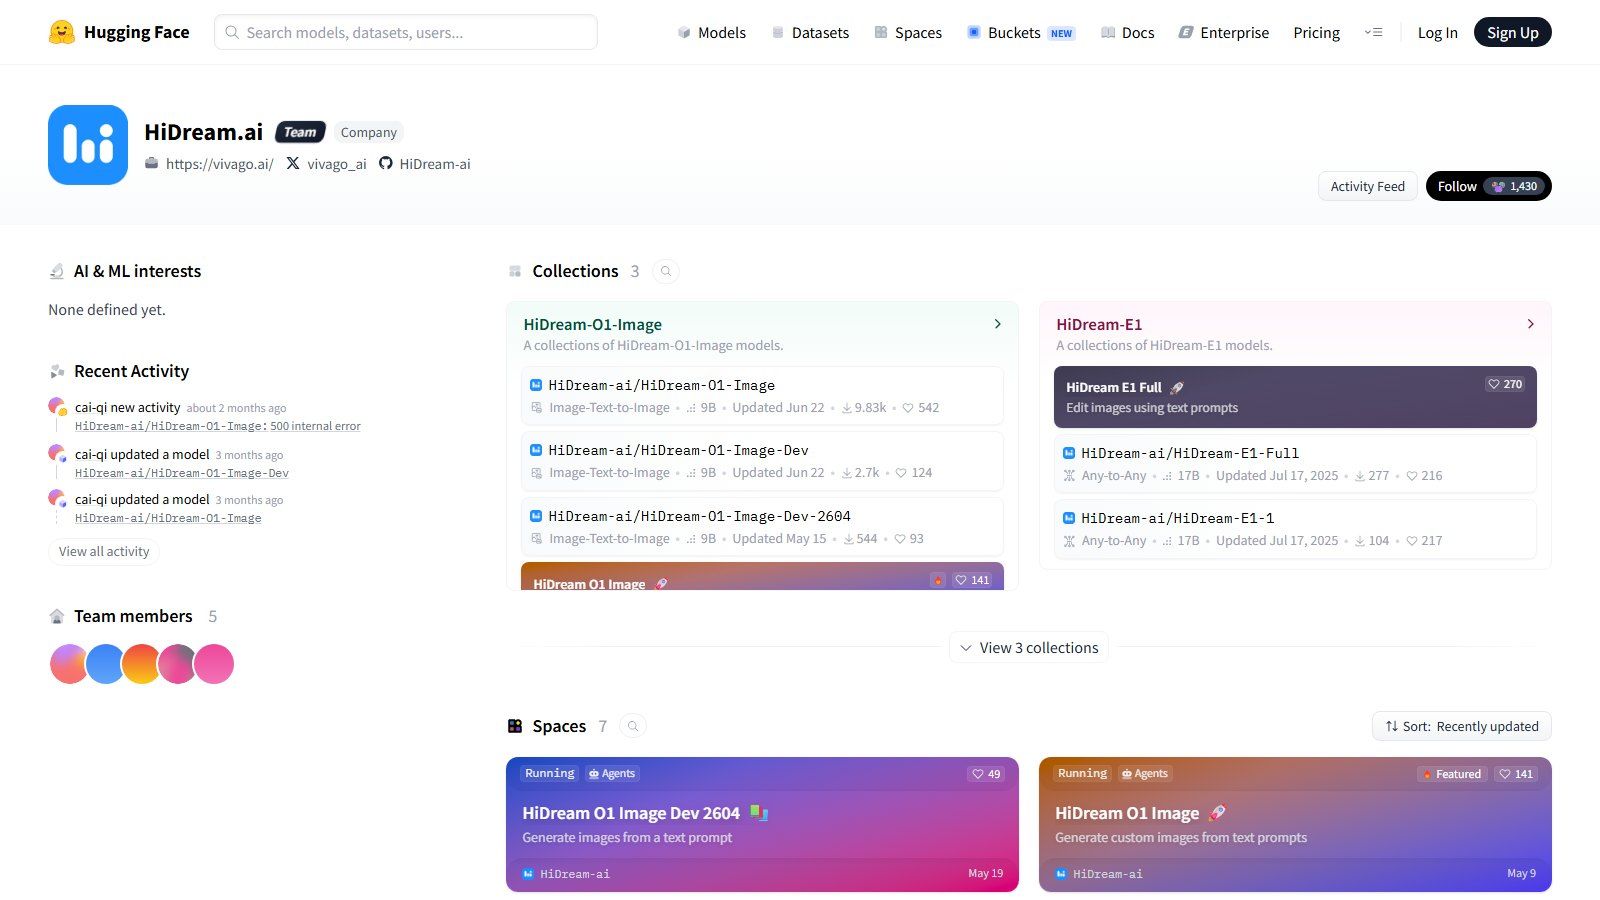Click the Spaces section heading

pyautogui.click(x=559, y=726)
